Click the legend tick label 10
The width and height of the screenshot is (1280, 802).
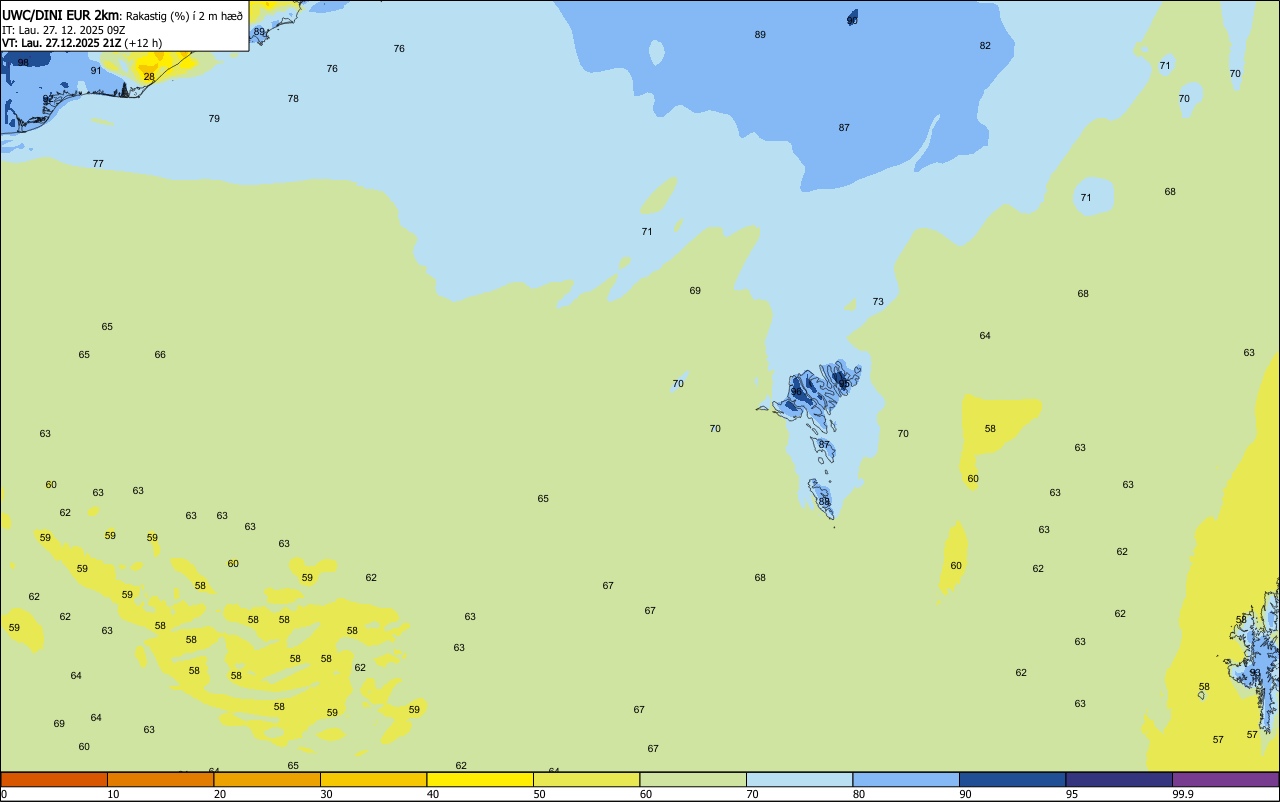(x=113, y=794)
